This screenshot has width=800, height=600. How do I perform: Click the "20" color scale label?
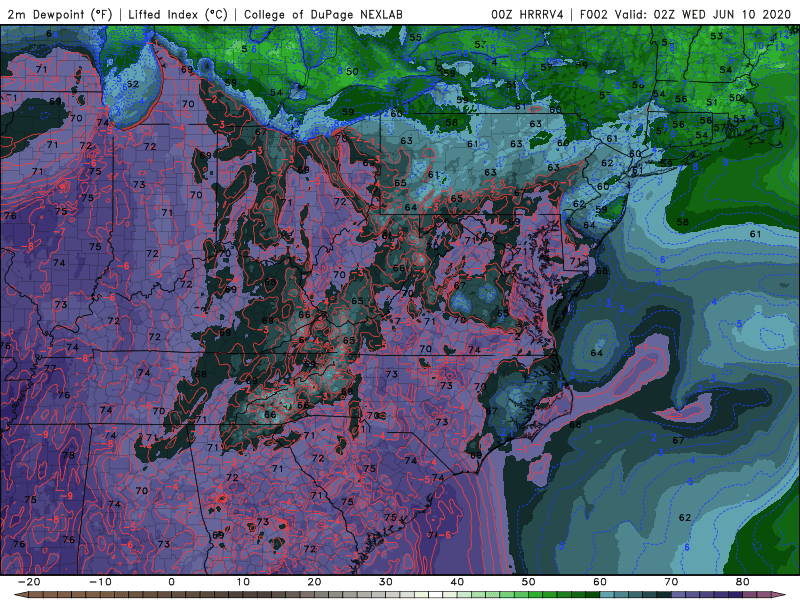pyautogui.click(x=314, y=582)
